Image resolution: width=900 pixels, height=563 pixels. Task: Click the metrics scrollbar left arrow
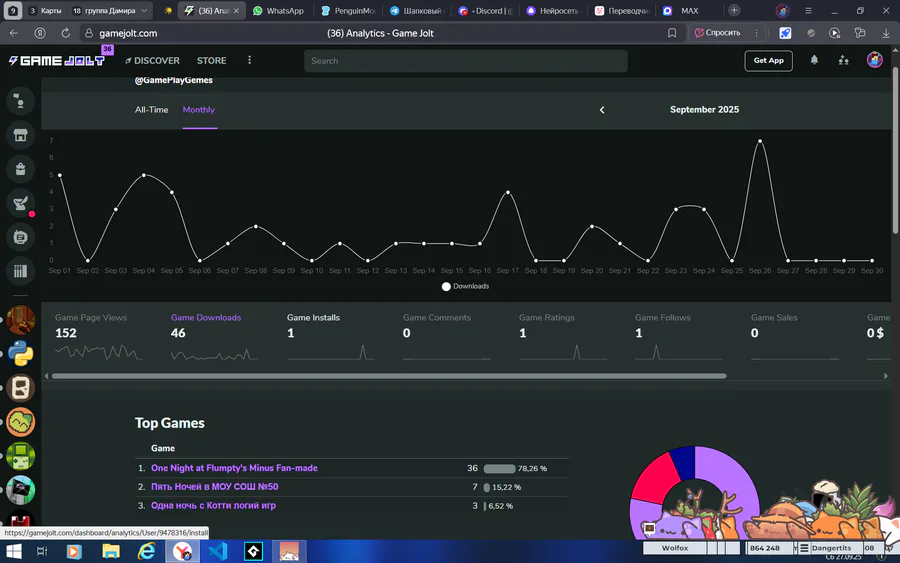(46, 376)
